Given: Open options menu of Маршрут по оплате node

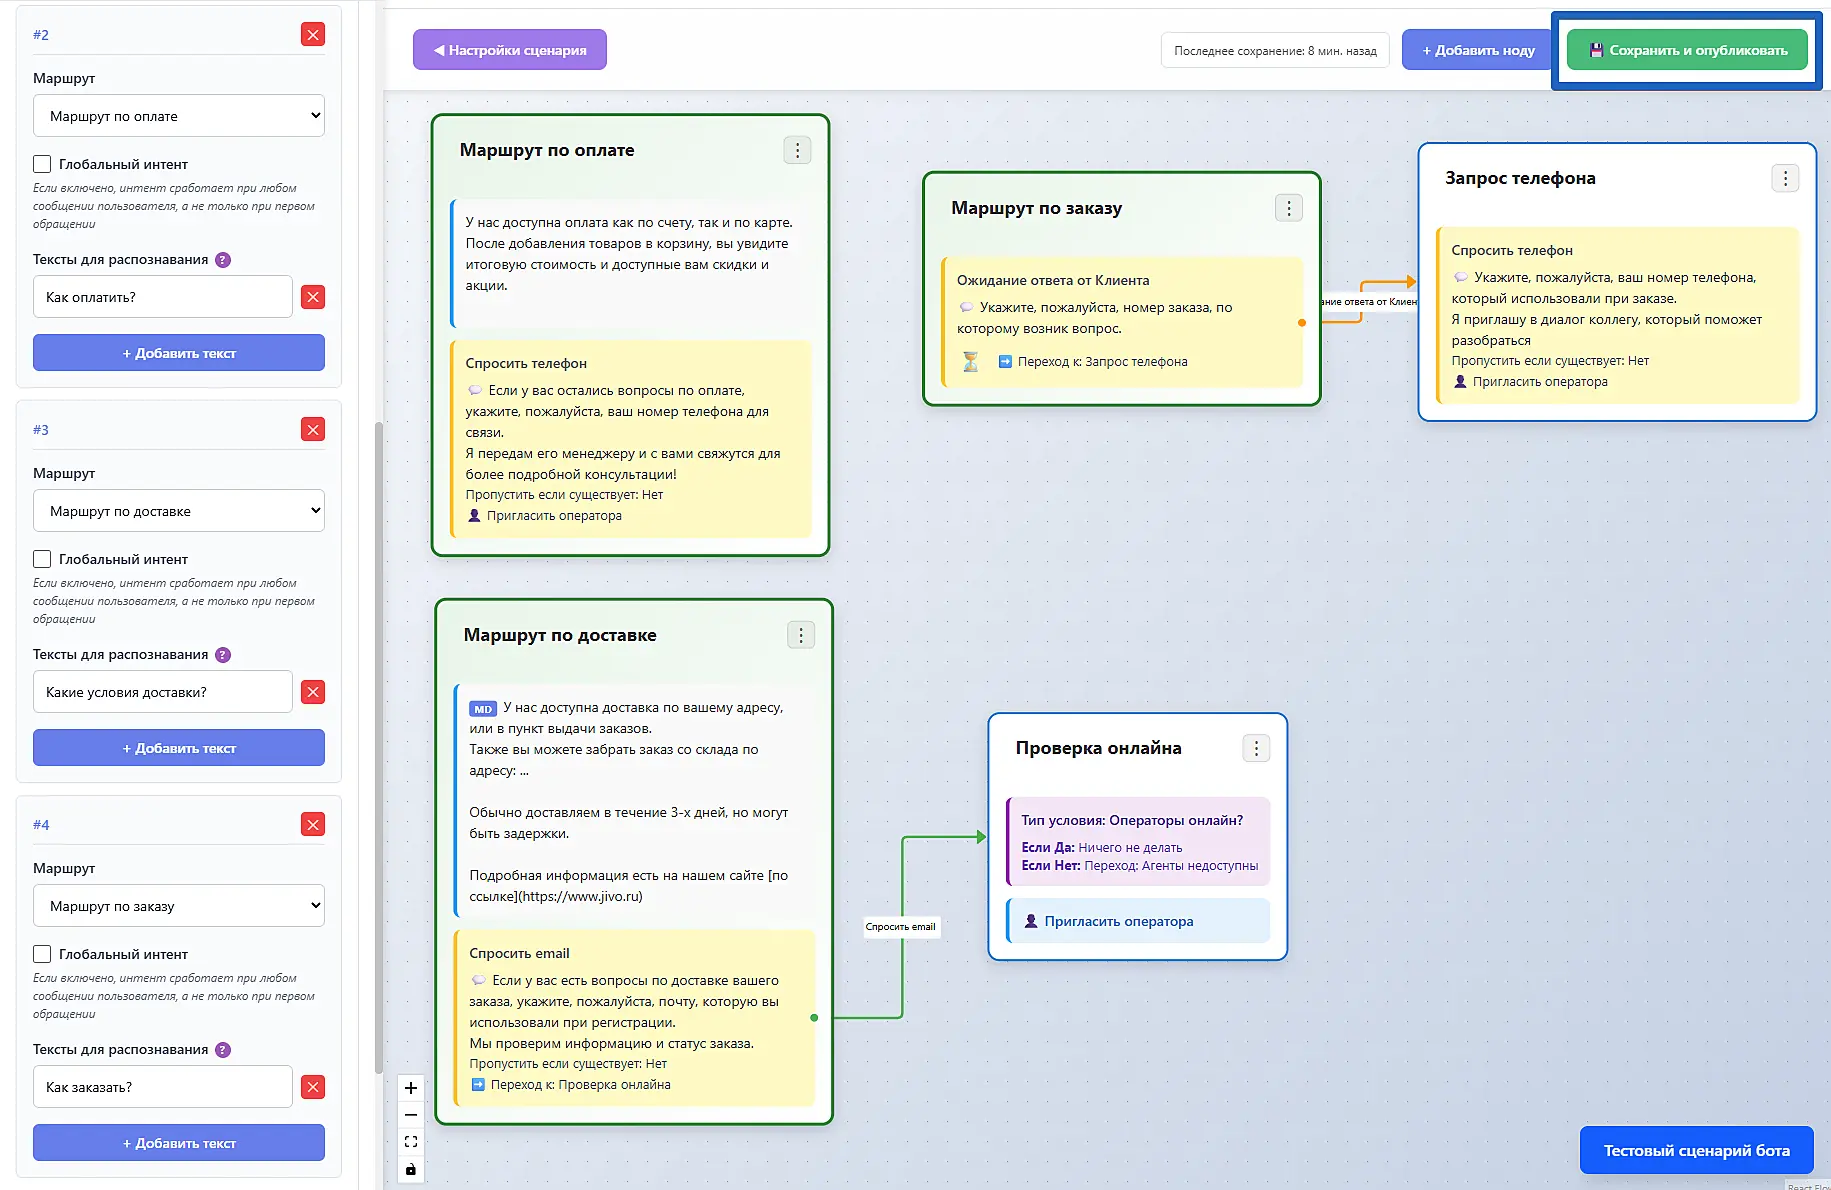Looking at the screenshot, I should pos(797,151).
